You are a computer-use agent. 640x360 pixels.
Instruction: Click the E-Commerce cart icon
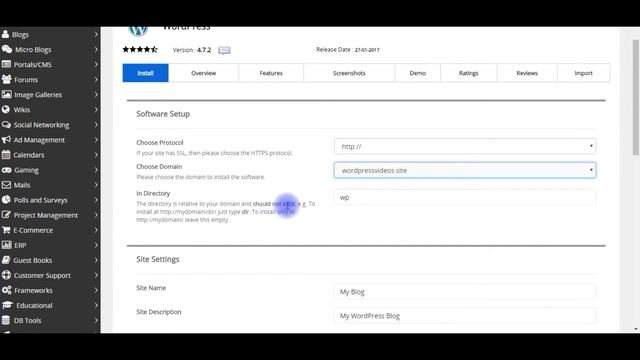coord(6,230)
